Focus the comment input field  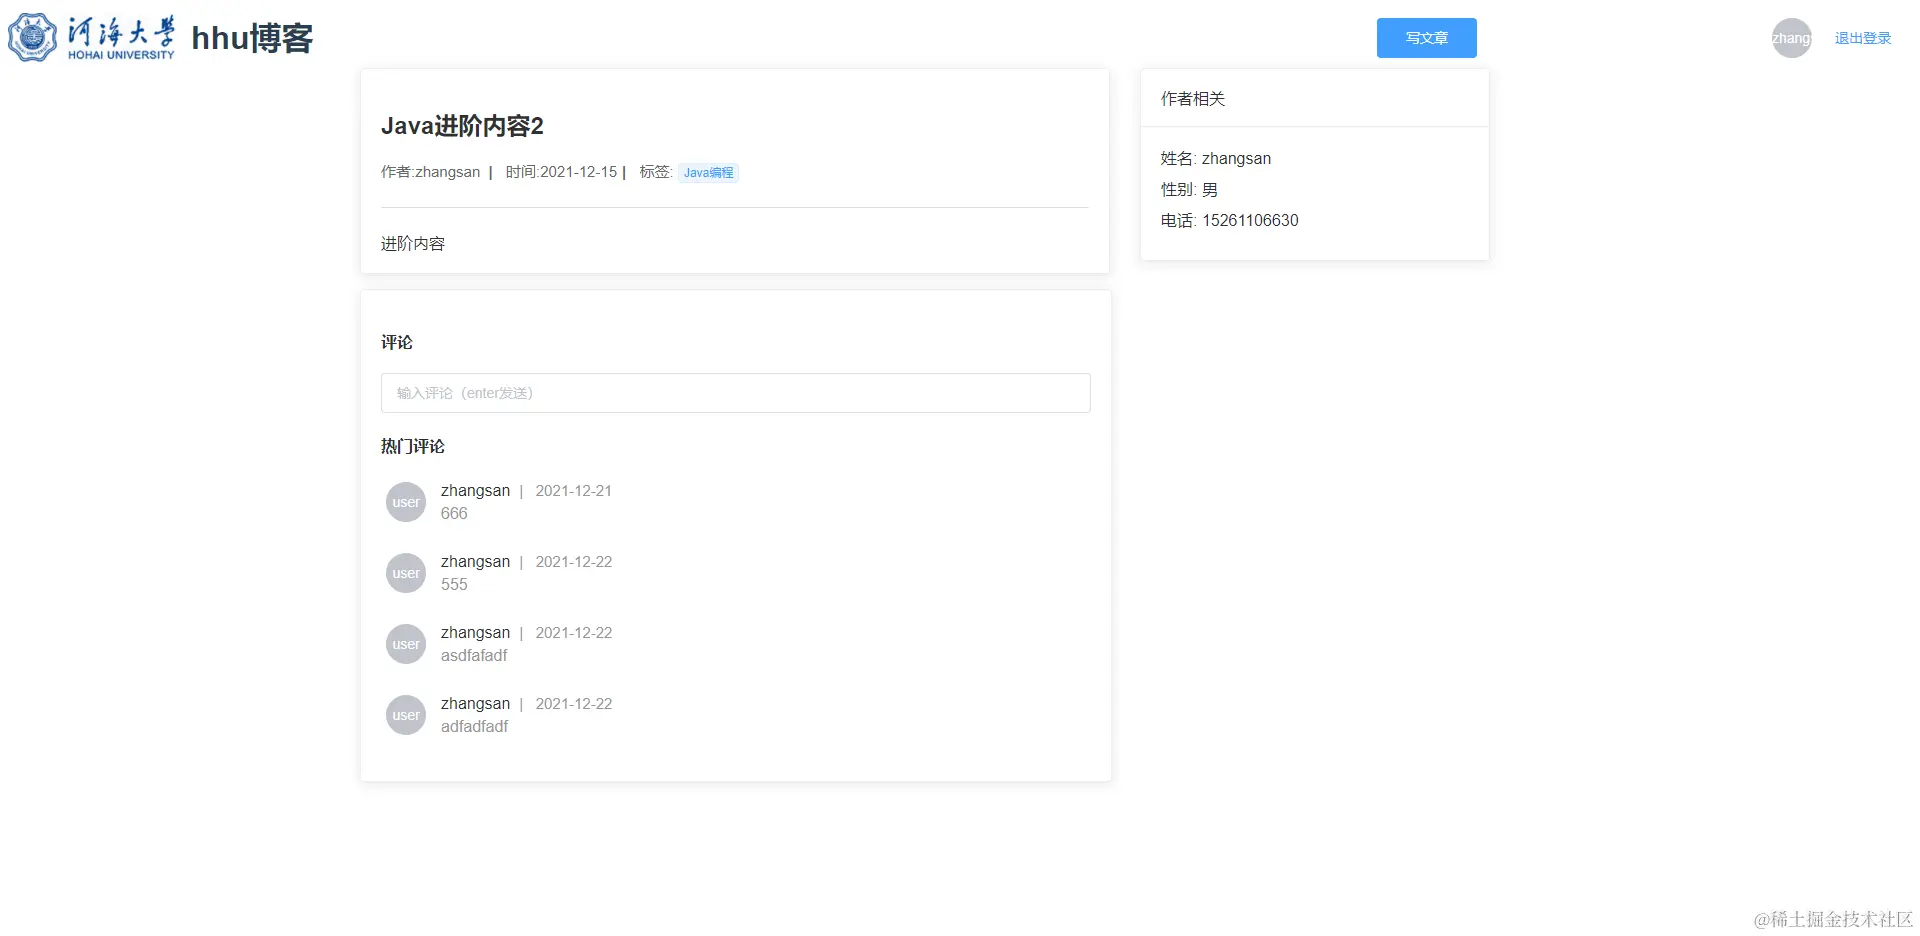coord(735,392)
